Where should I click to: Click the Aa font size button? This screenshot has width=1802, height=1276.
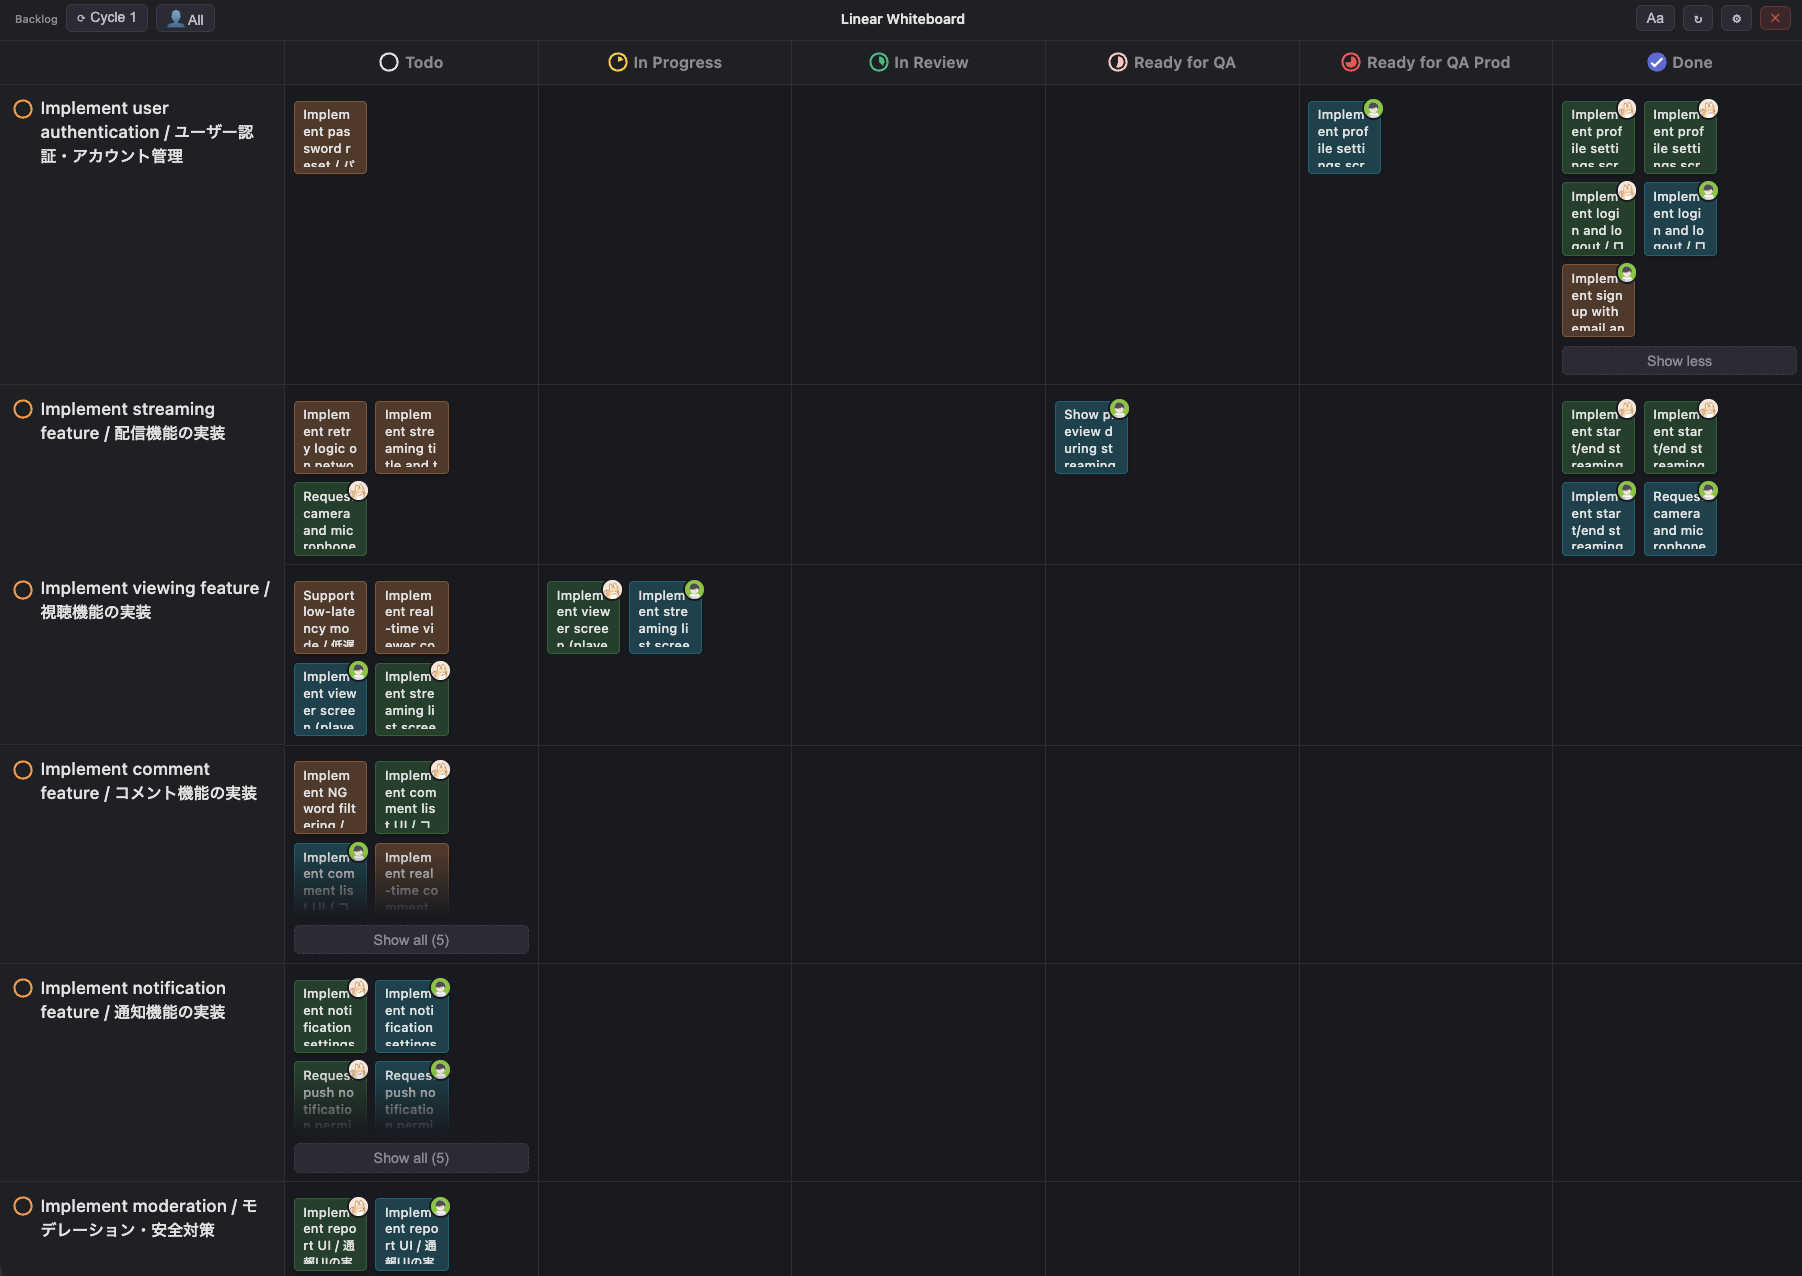tap(1655, 19)
